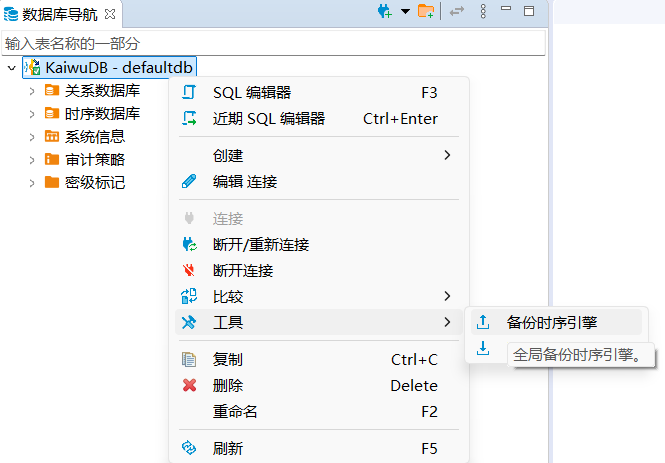Click the reconnect plug icon
The height and width of the screenshot is (463, 665).
coord(189,244)
